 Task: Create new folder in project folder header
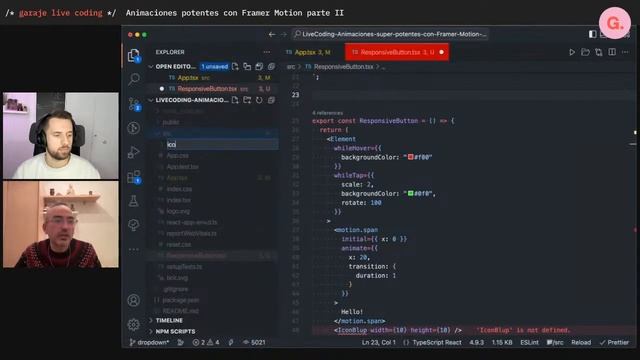[247, 100]
